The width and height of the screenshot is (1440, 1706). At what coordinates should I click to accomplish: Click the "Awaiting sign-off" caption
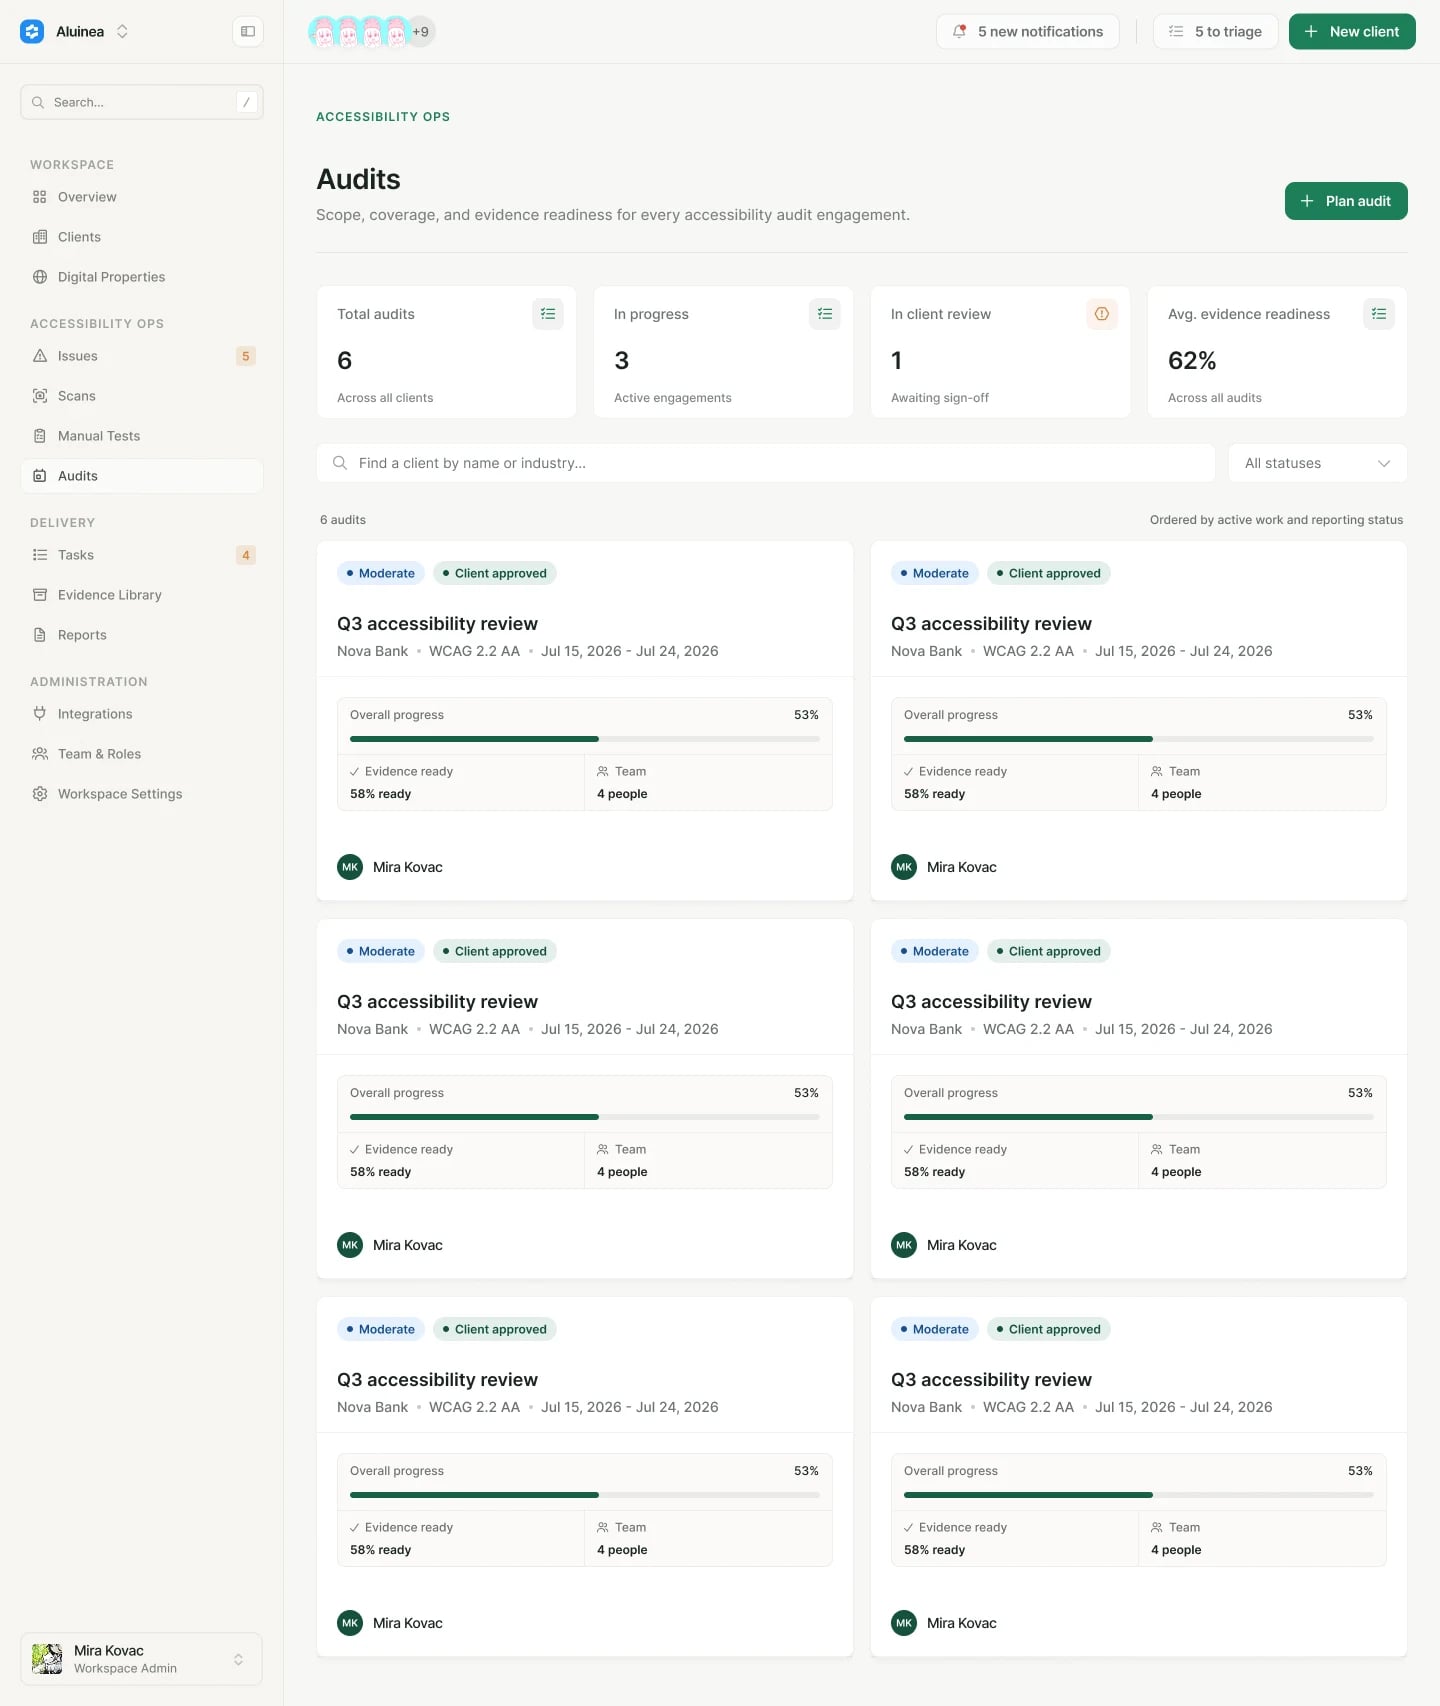pos(940,398)
